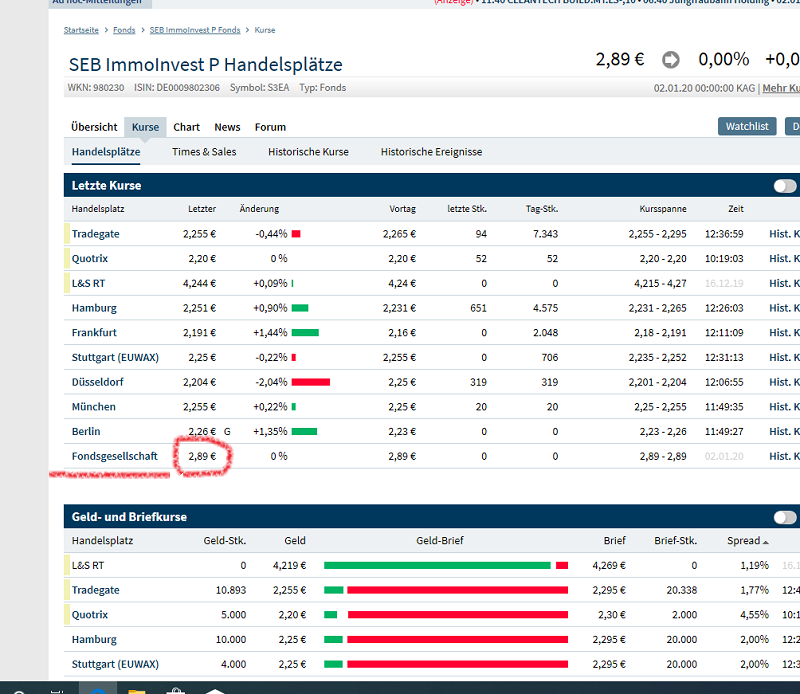
Task: Open Hamburg in Geld- und Briefkurse table
Action: tap(94, 639)
